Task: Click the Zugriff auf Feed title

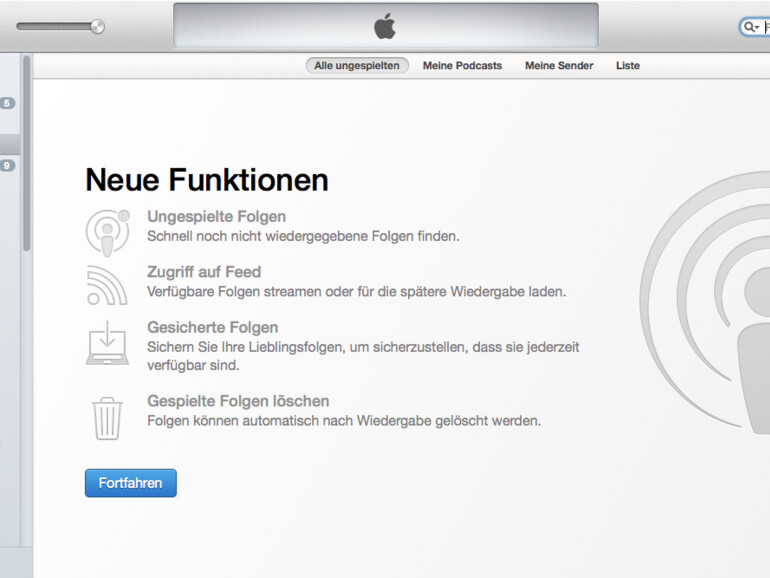Action: point(204,272)
